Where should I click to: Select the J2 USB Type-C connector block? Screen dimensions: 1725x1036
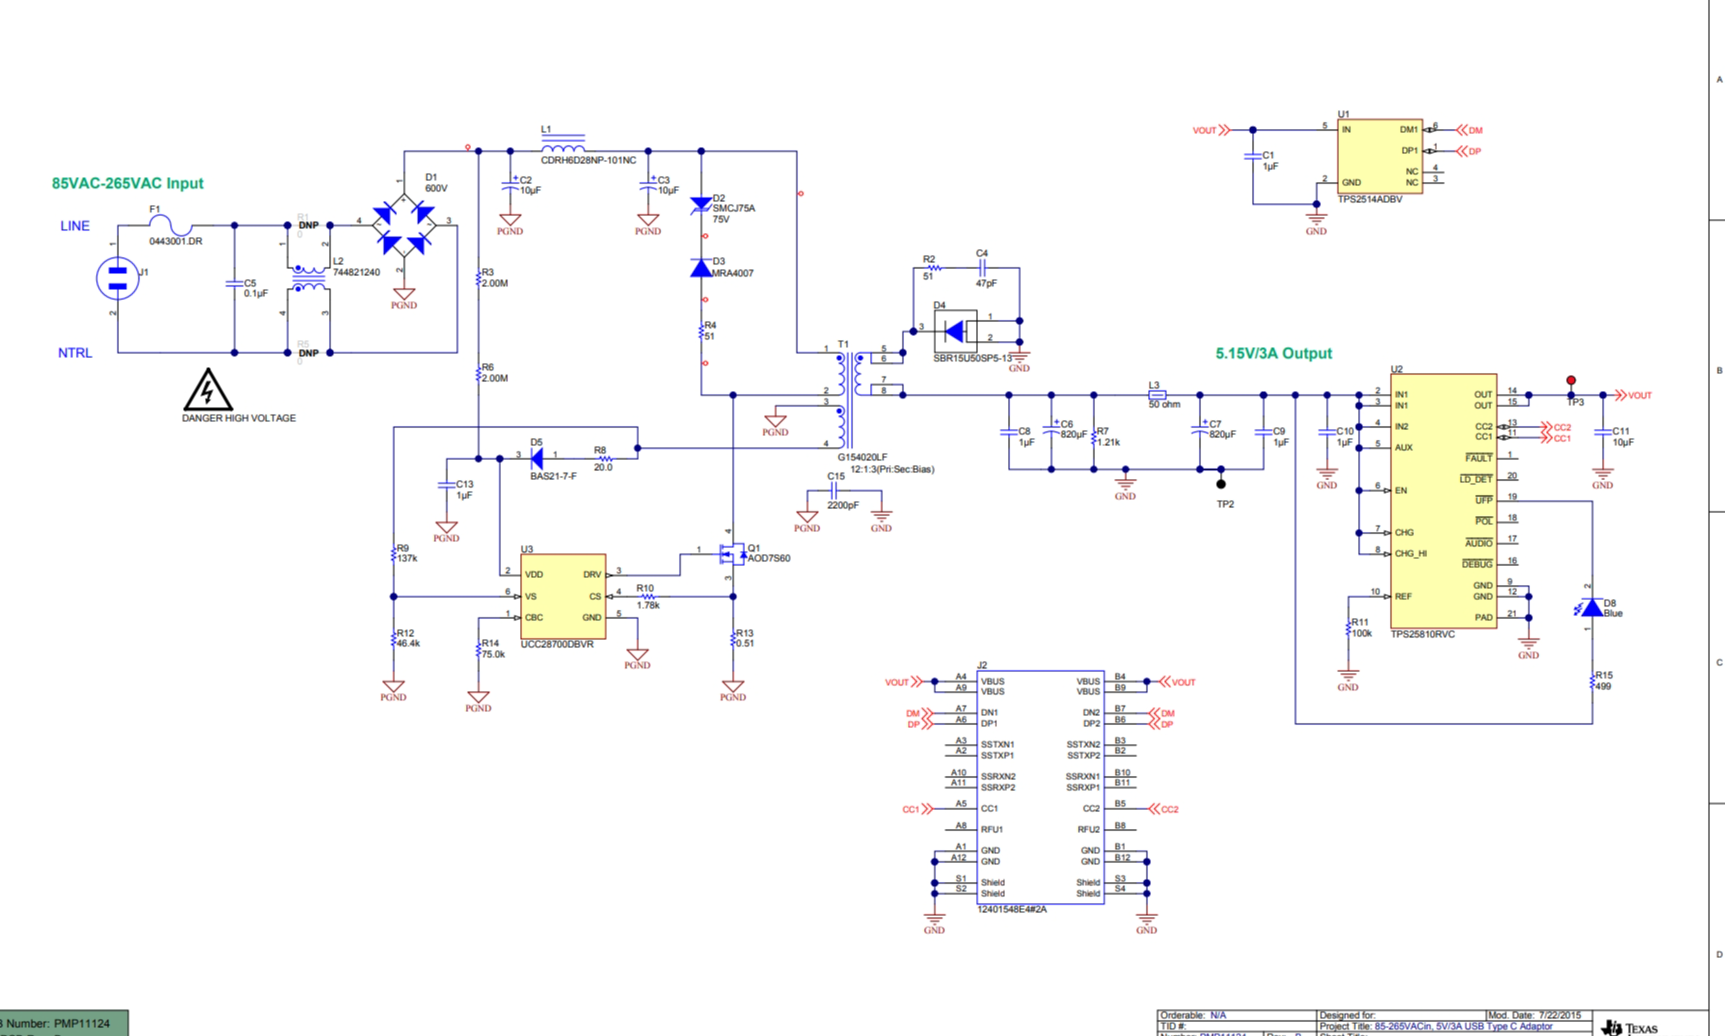point(1040,788)
